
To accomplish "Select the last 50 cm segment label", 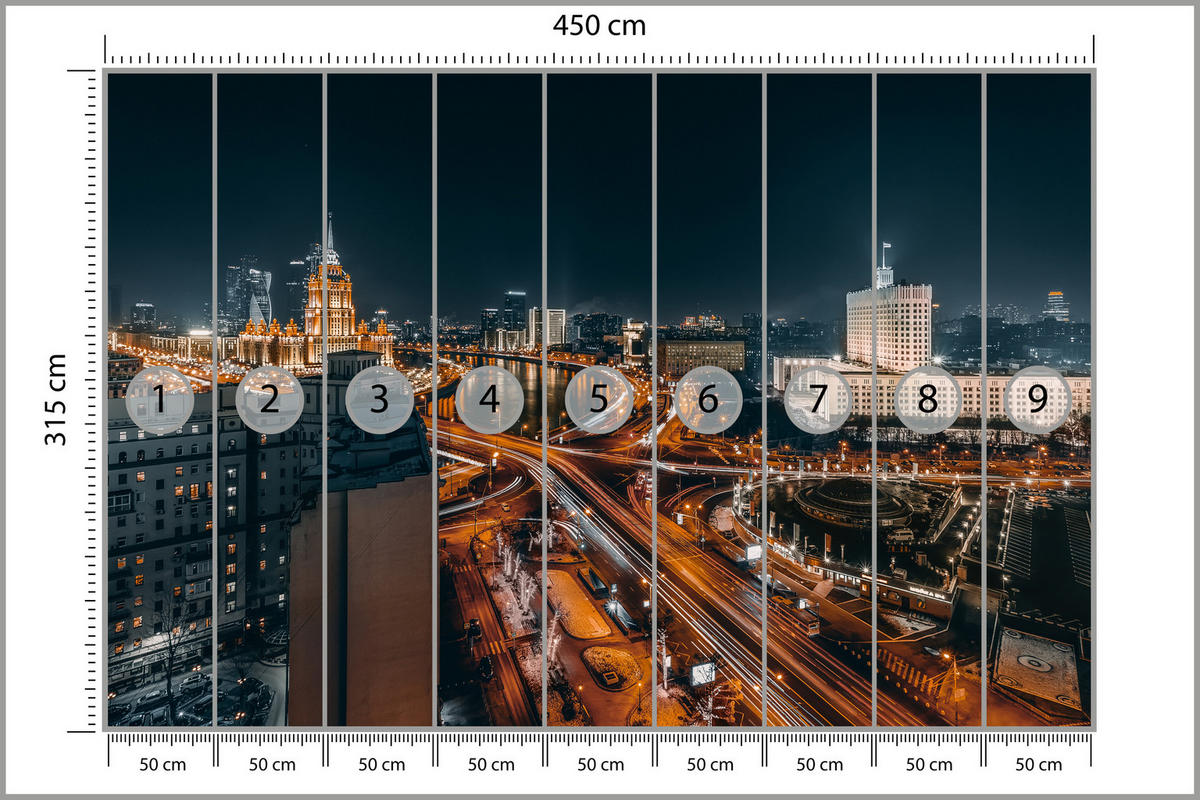I will (x=1037, y=764).
